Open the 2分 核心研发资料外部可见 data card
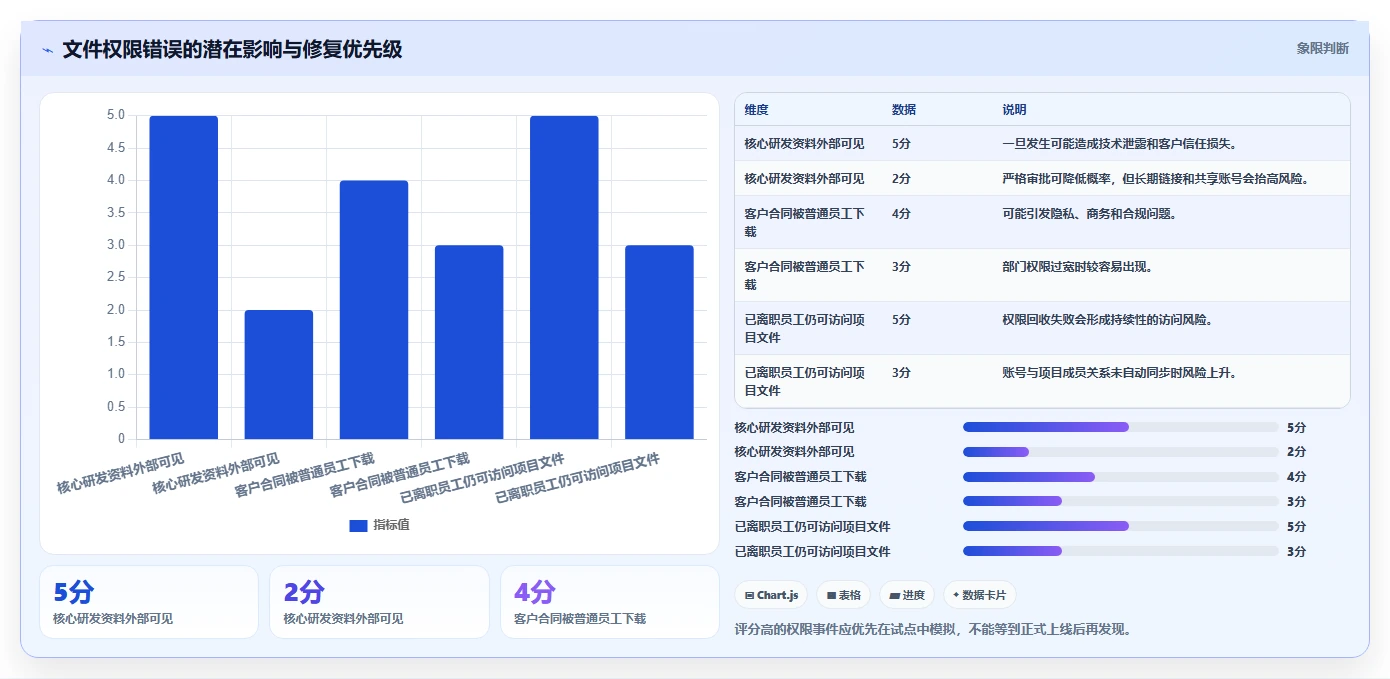1390x679 pixels. click(379, 602)
